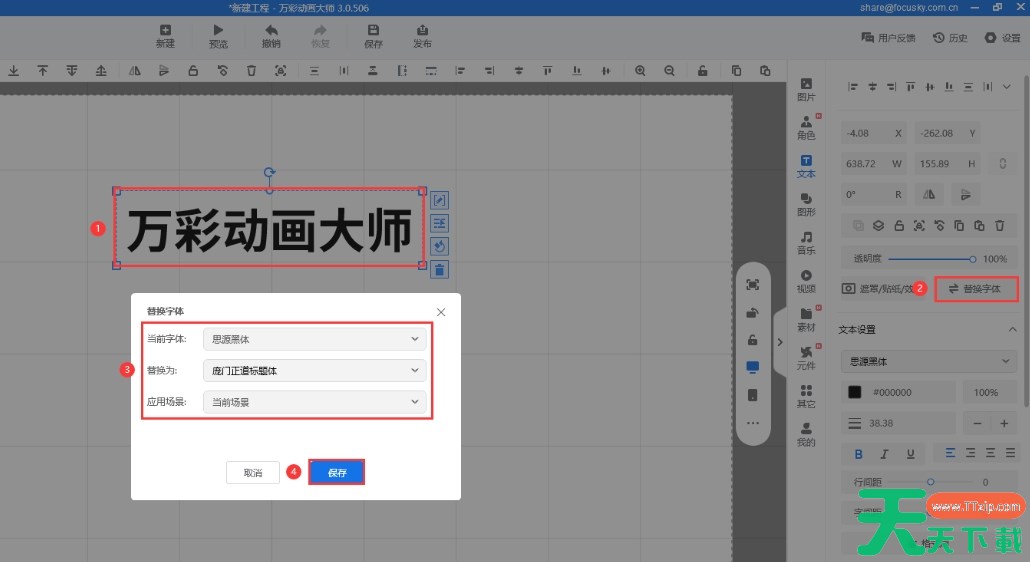The height and width of the screenshot is (562, 1030).
Task: Switch to mobile device view in floating strip
Action: pos(753,395)
